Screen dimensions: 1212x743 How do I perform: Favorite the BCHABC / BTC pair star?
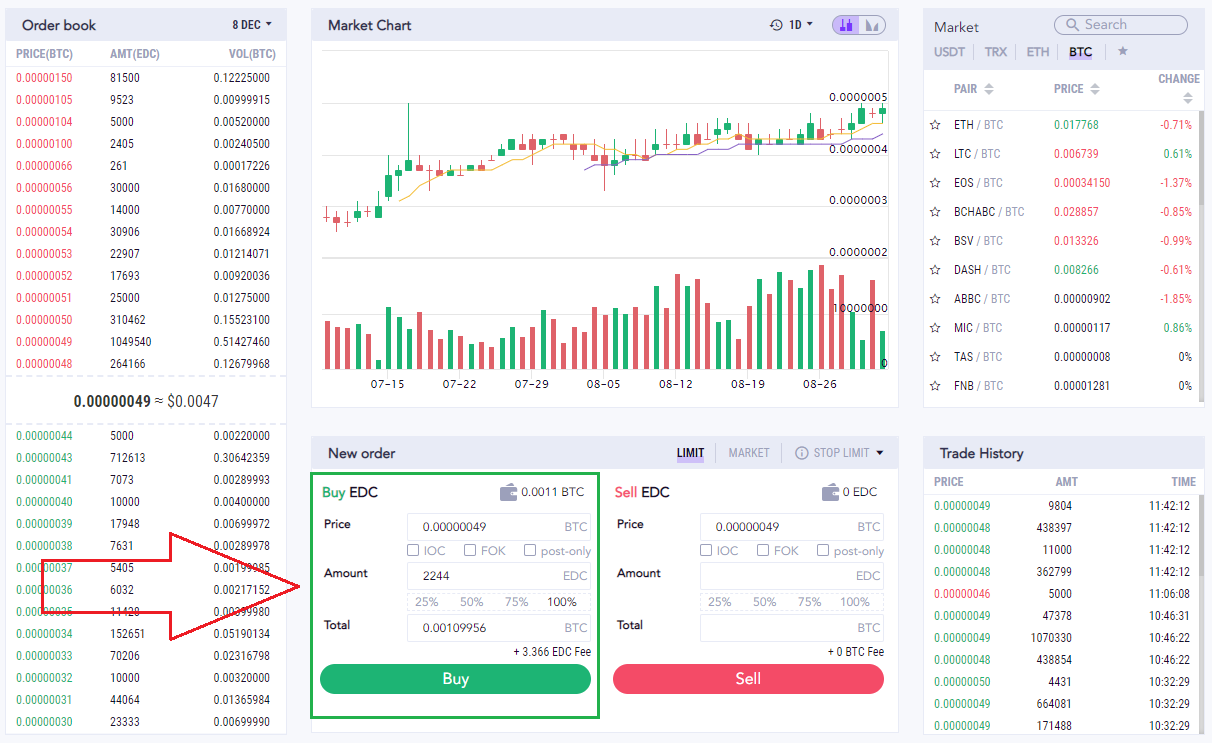(x=935, y=212)
